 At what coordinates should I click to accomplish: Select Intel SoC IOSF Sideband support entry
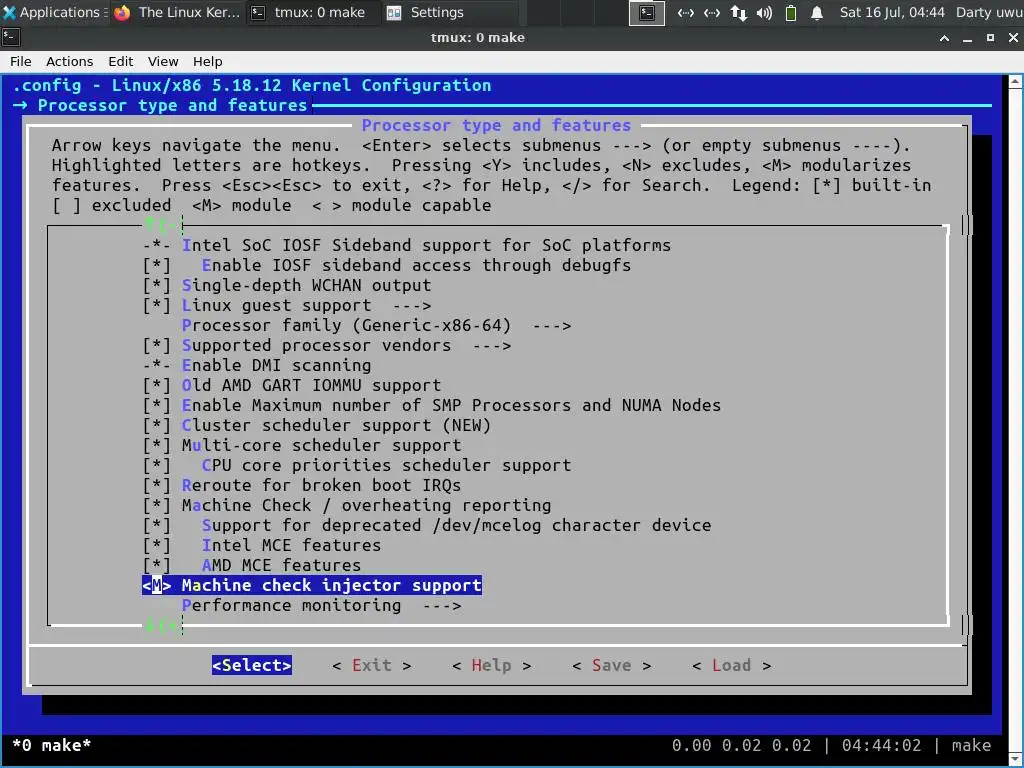(407, 246)
